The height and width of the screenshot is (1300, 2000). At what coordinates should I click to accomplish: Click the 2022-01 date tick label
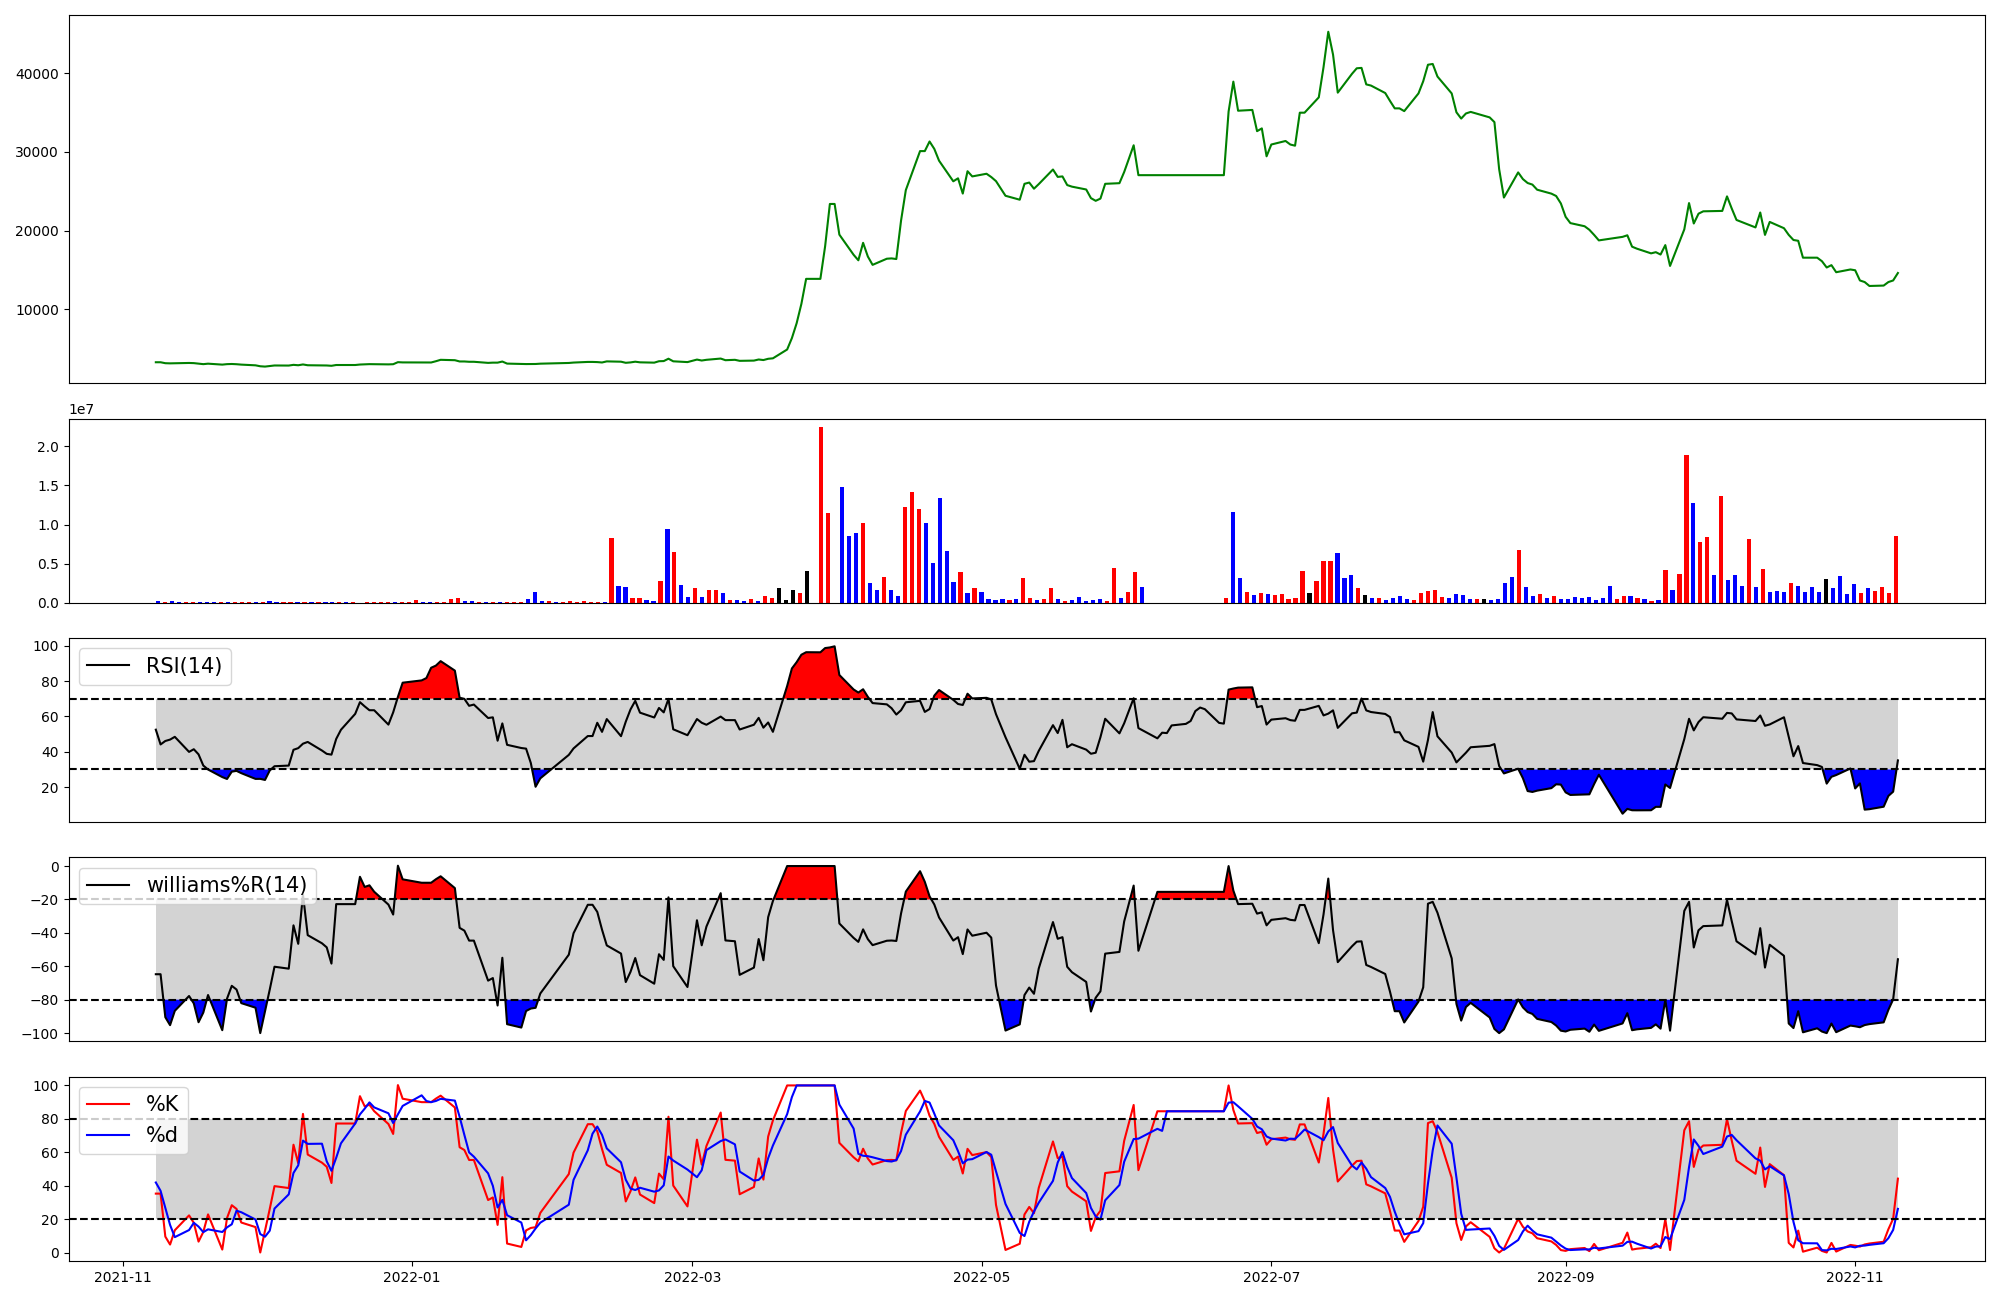[412, 1277]
